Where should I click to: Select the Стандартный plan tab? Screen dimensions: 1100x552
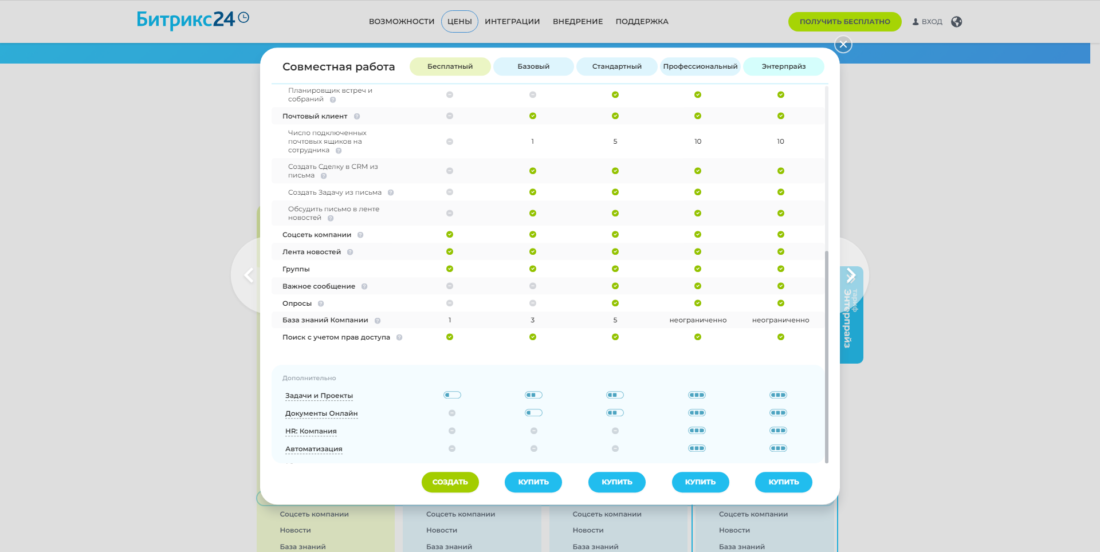click(x=617, y=67)
